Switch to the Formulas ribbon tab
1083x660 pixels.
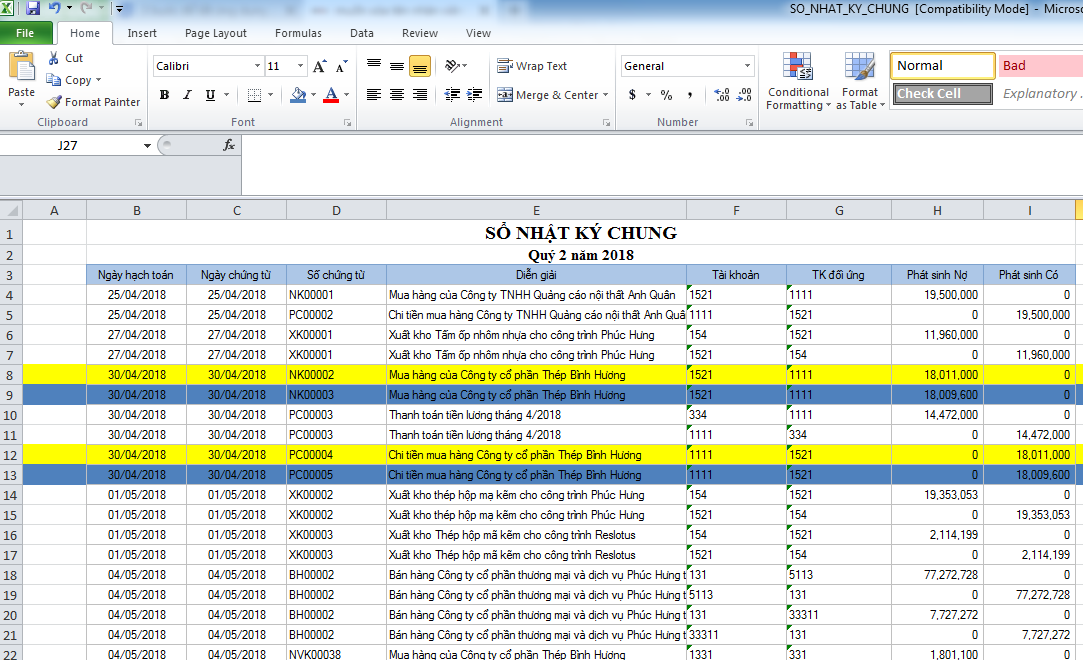tap(298, 33)
